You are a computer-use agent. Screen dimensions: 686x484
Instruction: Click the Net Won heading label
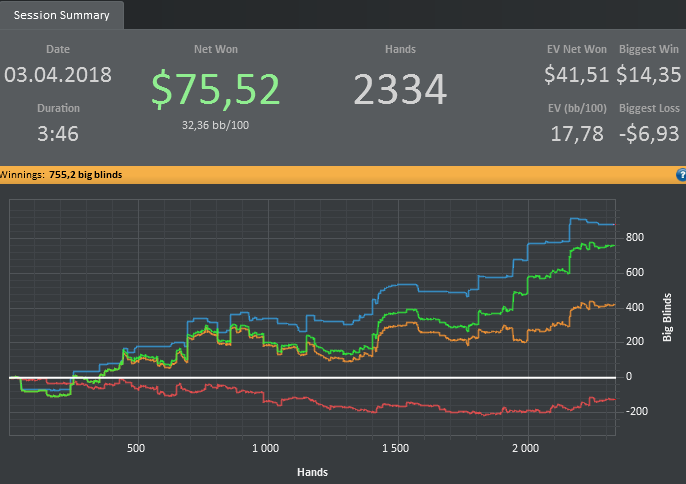click(216, 49)
